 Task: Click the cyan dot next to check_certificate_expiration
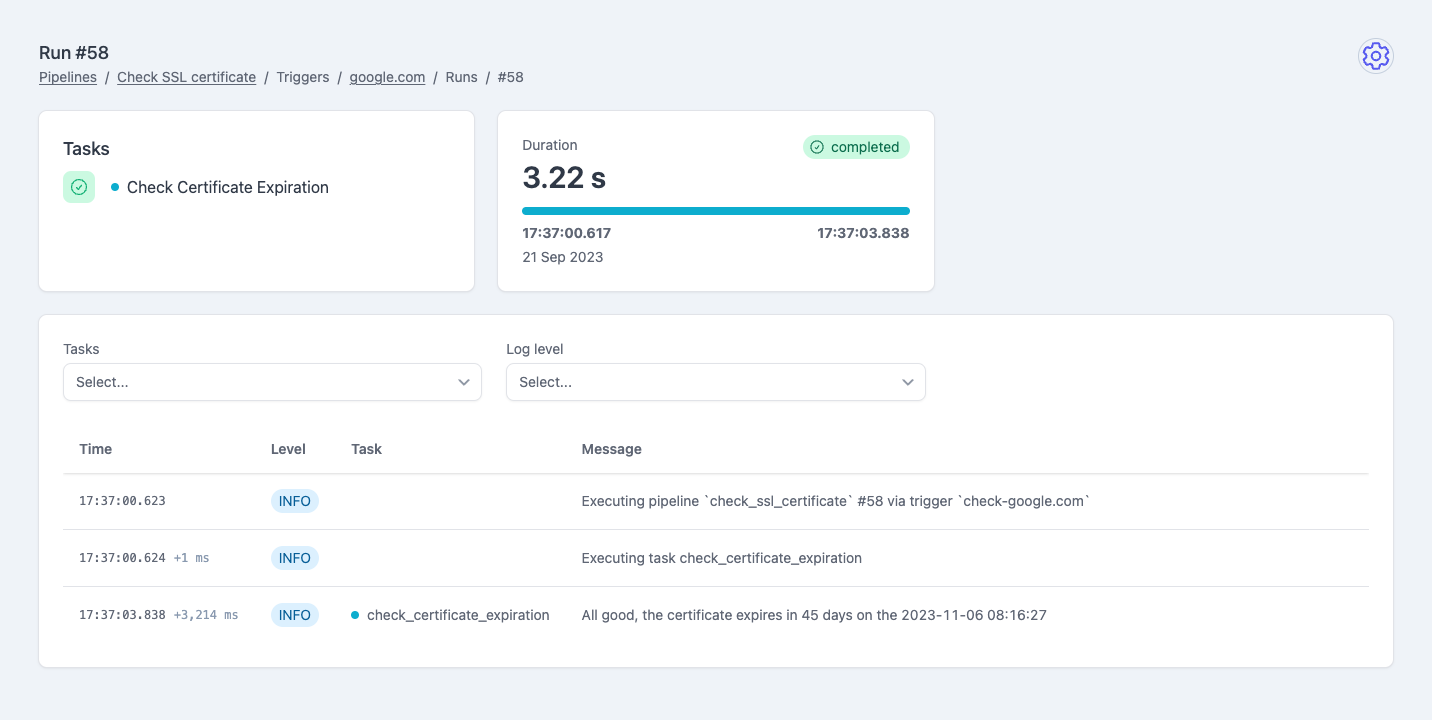tap(355, 615)
